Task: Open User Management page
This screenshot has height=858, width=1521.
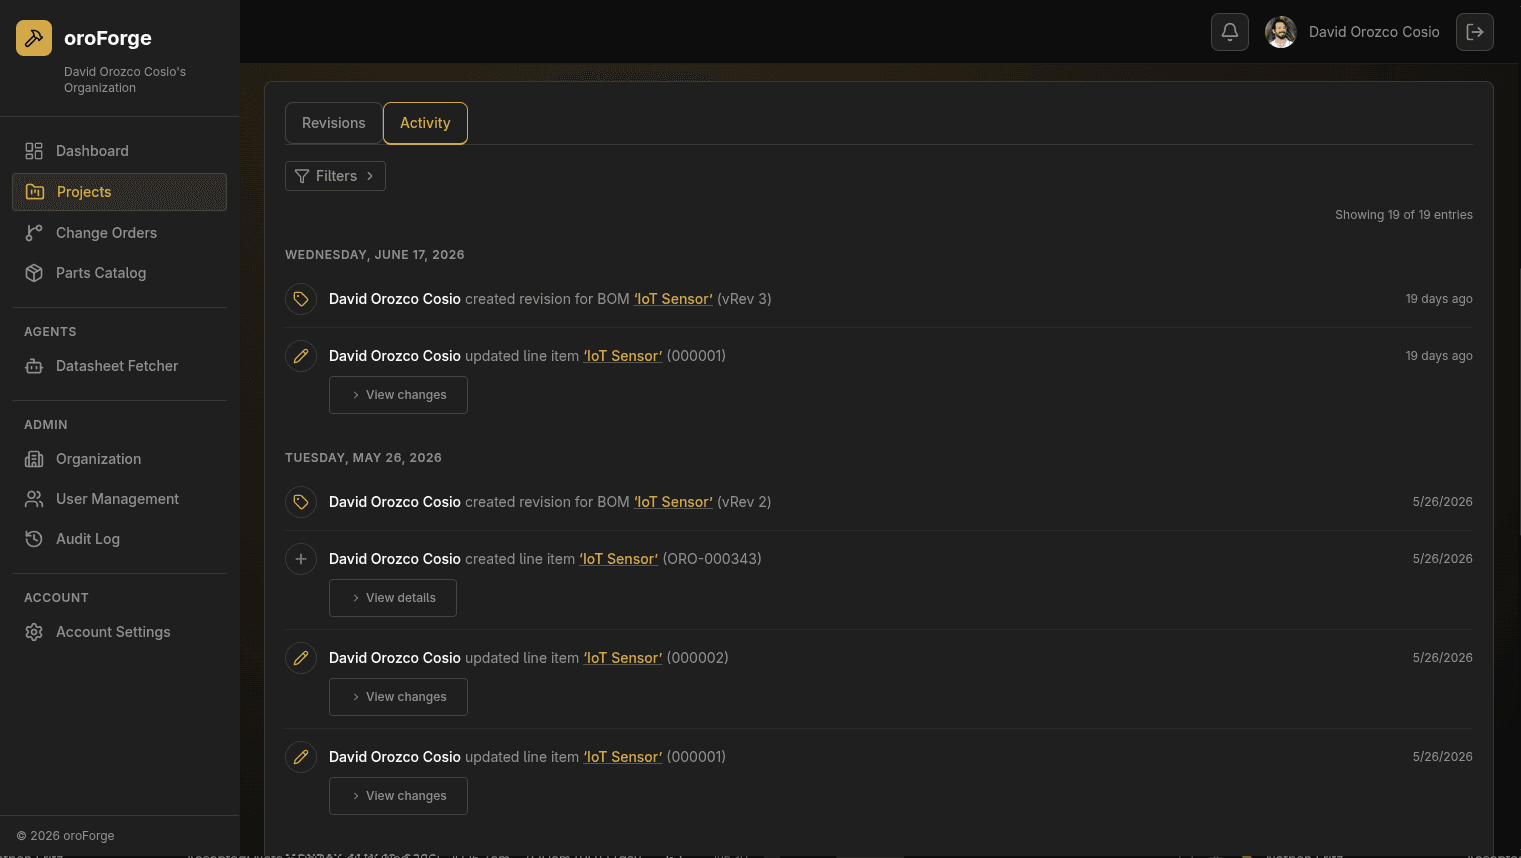Action: click(119, 499)
